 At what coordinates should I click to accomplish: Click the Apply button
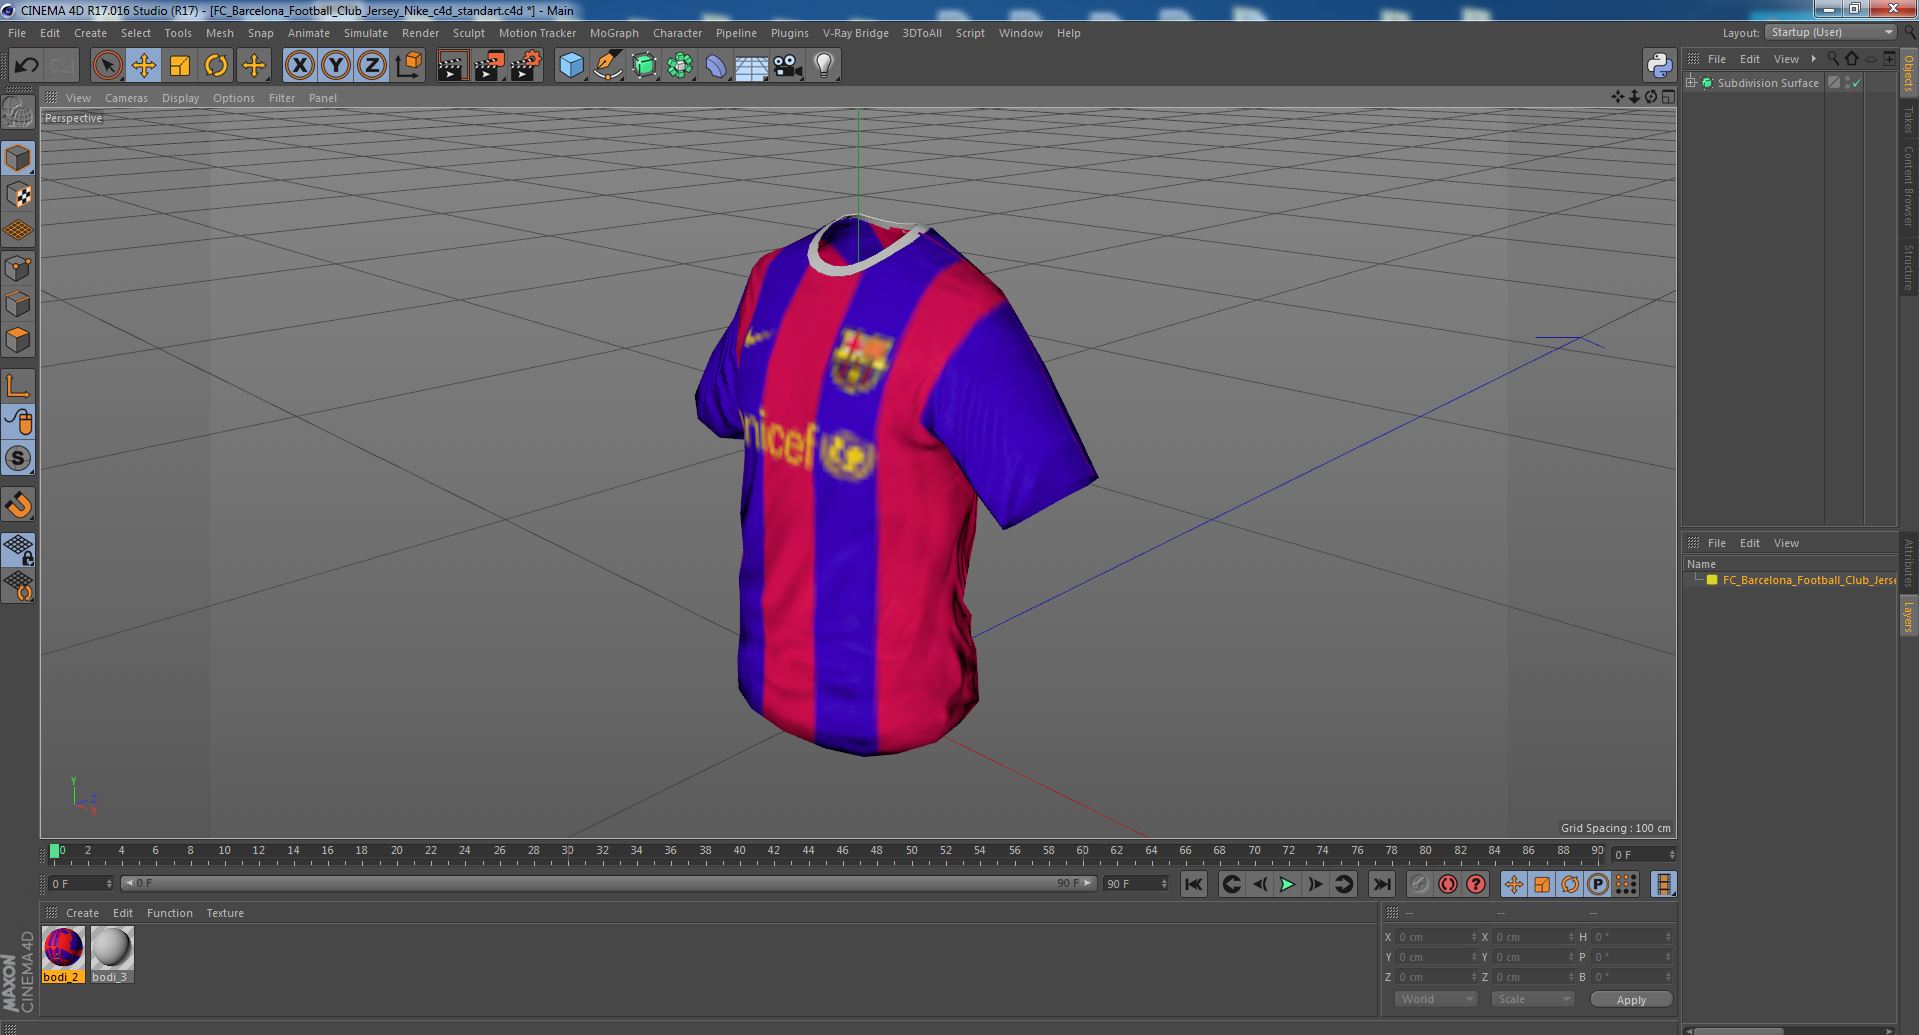(1631, 1000)
